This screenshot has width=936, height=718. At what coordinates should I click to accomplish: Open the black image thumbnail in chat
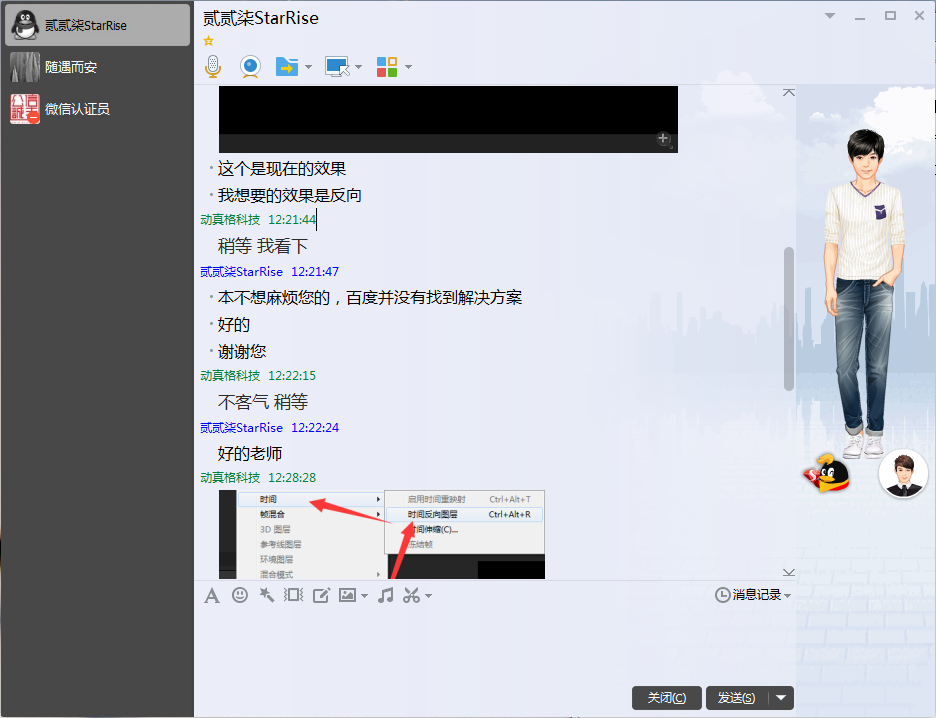pyautogui.click(x=448, y=119)
